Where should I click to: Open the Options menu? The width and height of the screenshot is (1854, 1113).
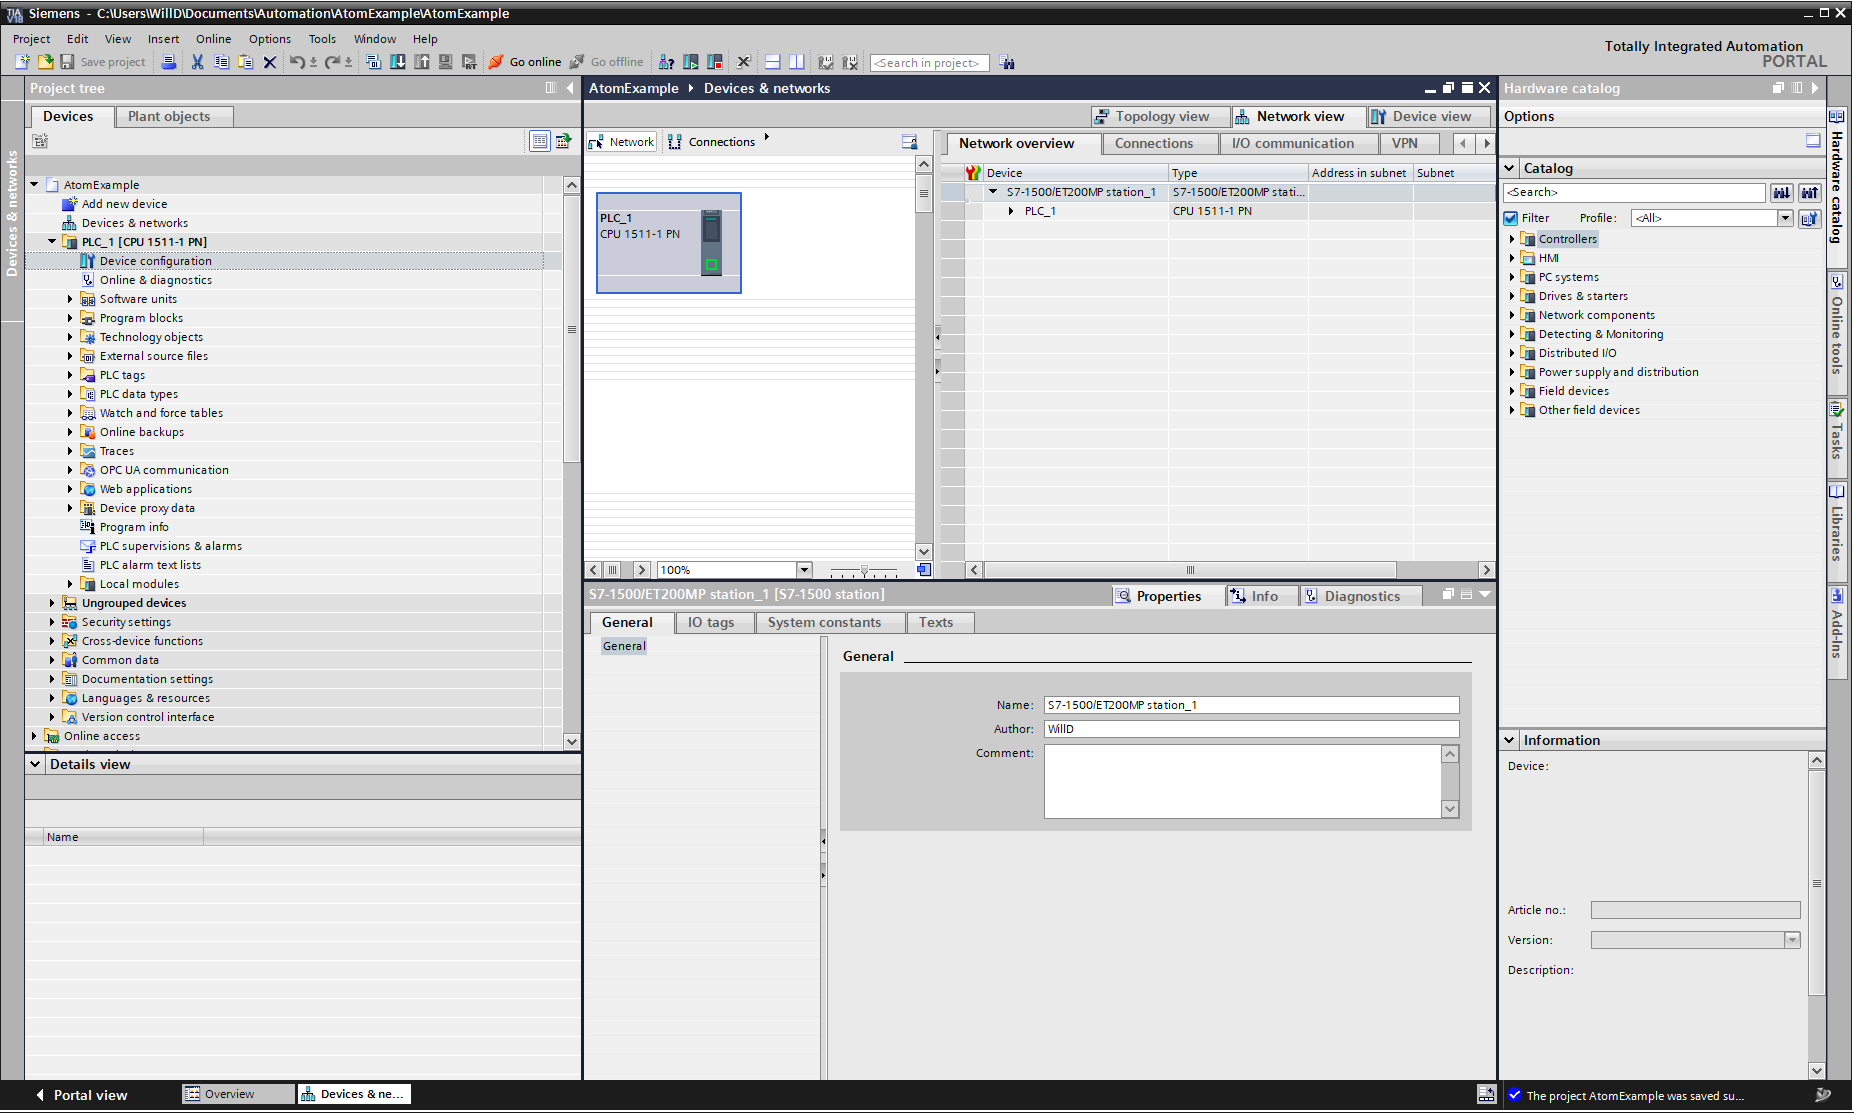269,39
